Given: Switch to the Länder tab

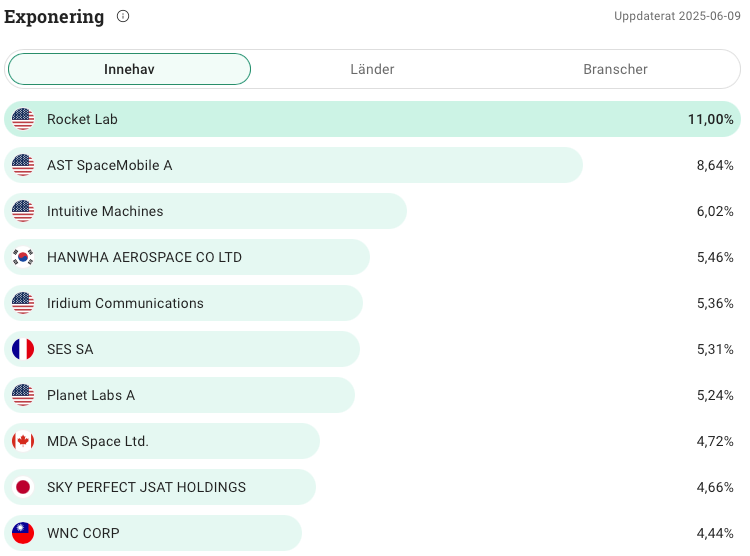Looking at the screenshot, I should pos(372,69).
